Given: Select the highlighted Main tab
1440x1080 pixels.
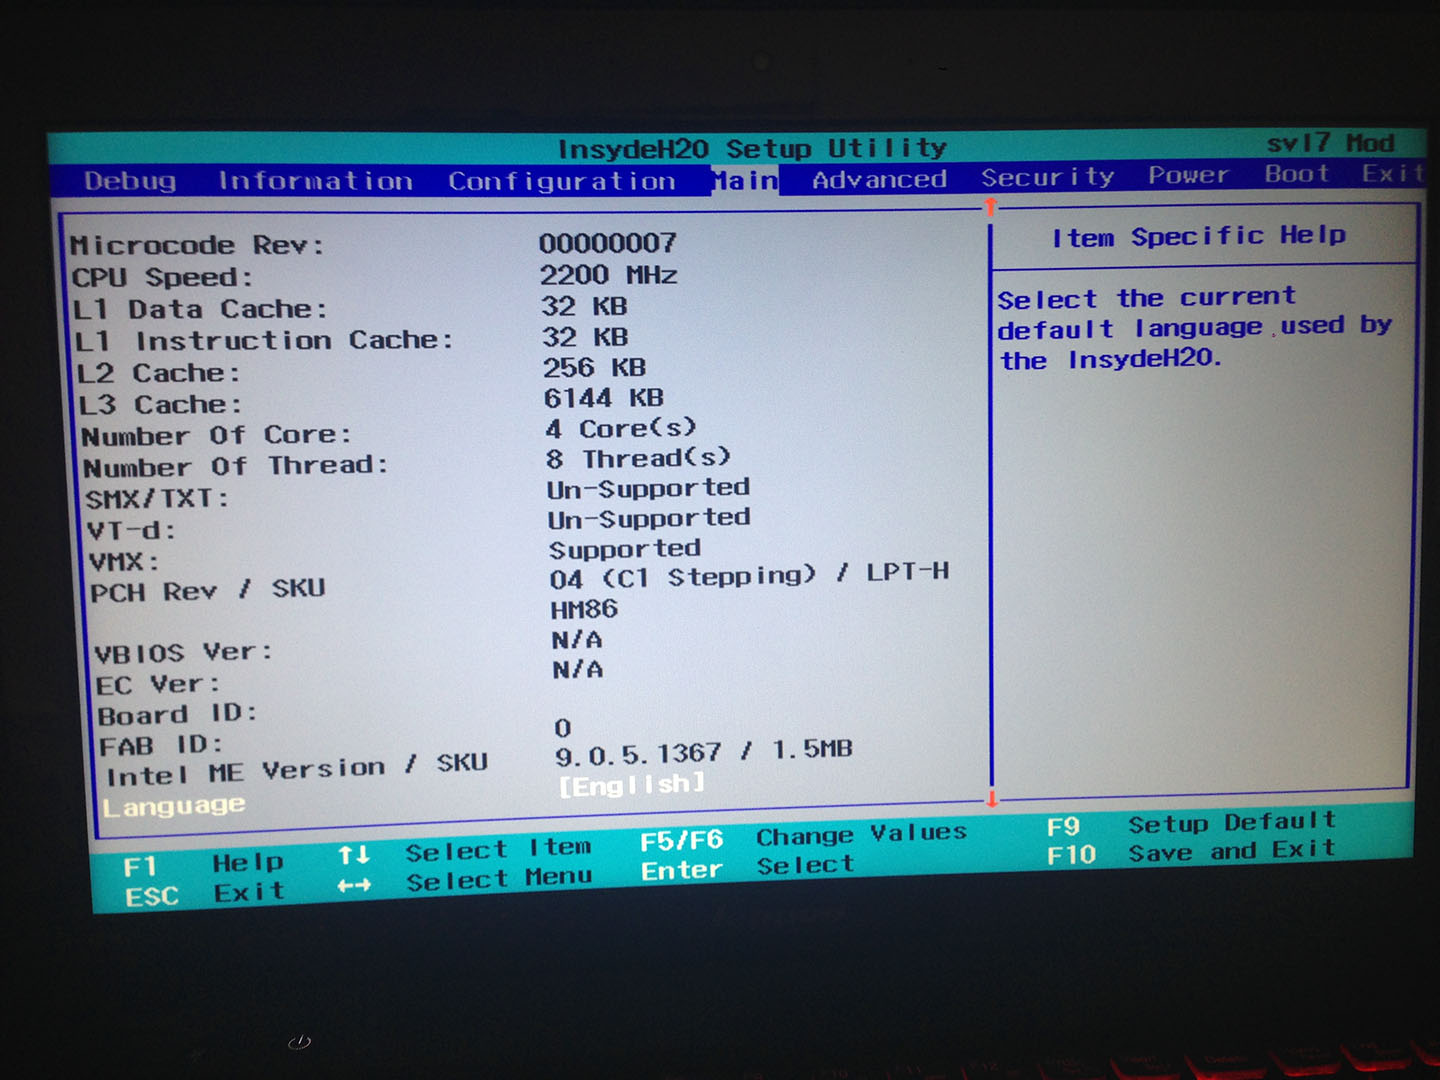Looking at the screenshot, I should [745, 180].
